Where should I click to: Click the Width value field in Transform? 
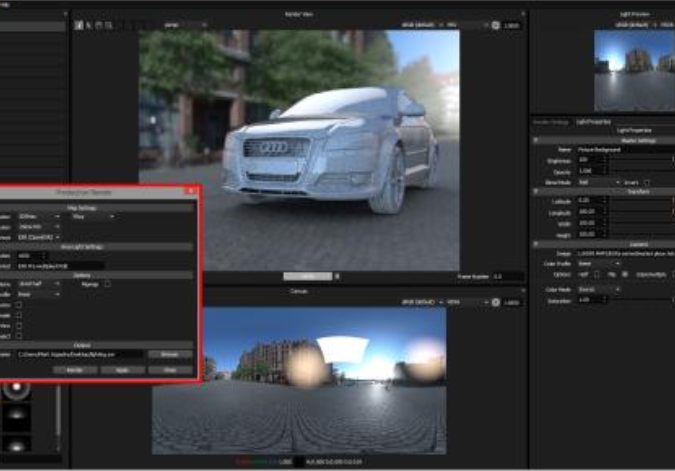pyautogui.click(x=592, y=223)
